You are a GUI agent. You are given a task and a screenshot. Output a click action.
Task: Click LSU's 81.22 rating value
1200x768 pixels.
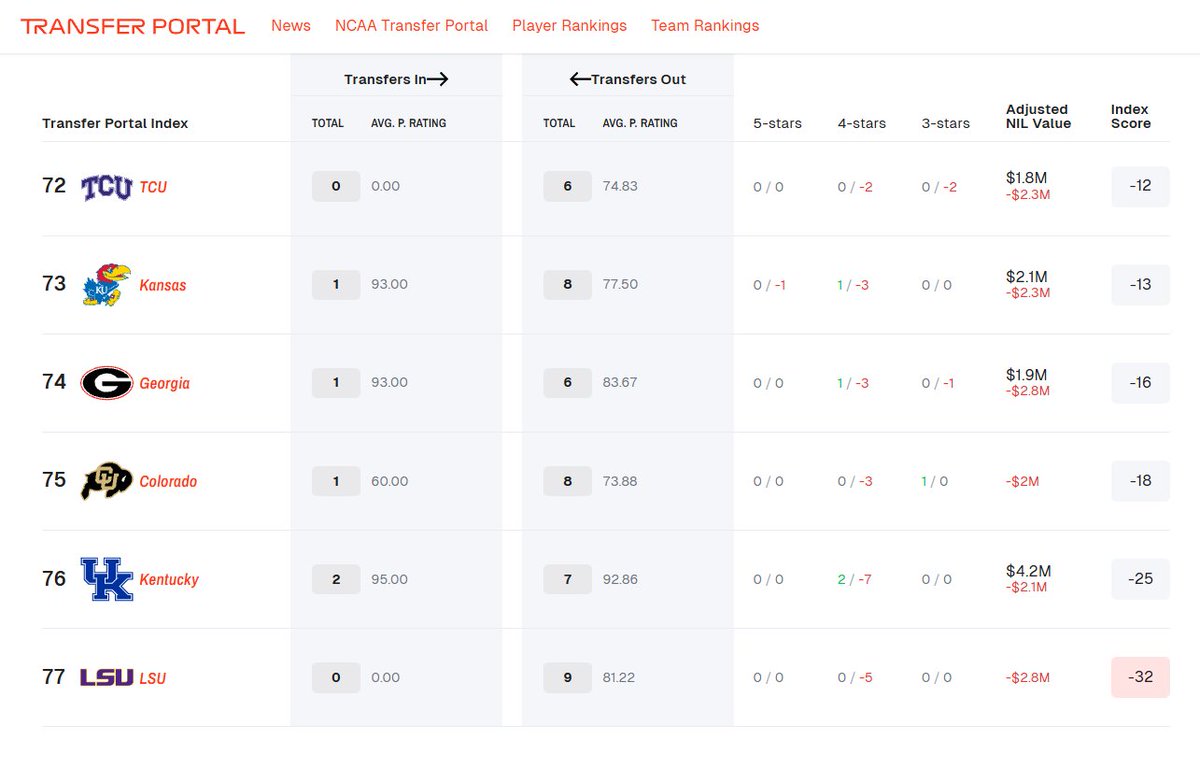[619, 677]
